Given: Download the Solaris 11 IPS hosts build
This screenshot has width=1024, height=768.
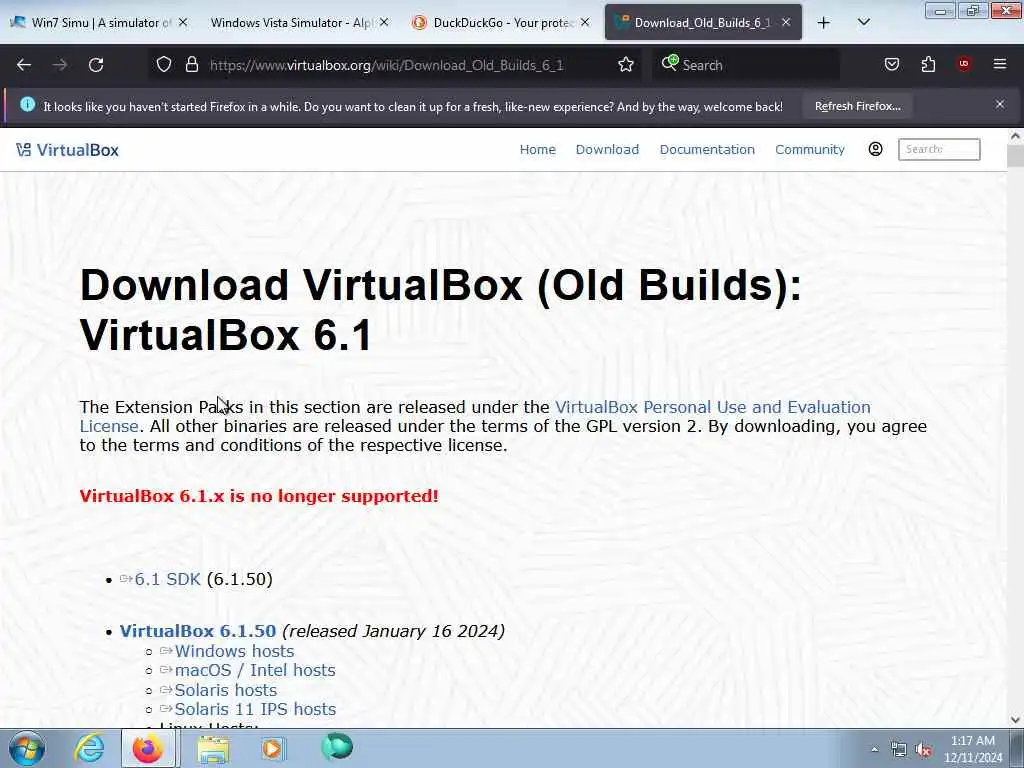Looking at the screenshot, I should [255, 709].
